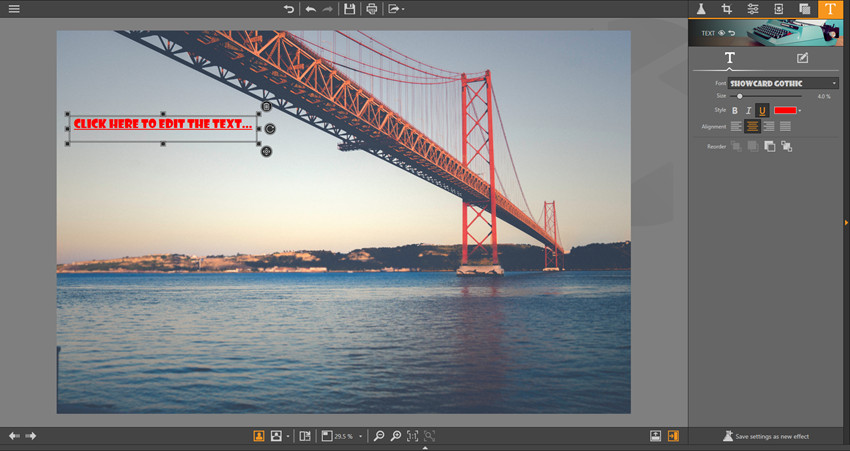Open the Adjustments sliders tab
The image size is (850, 451).
[x=752, y=9]
